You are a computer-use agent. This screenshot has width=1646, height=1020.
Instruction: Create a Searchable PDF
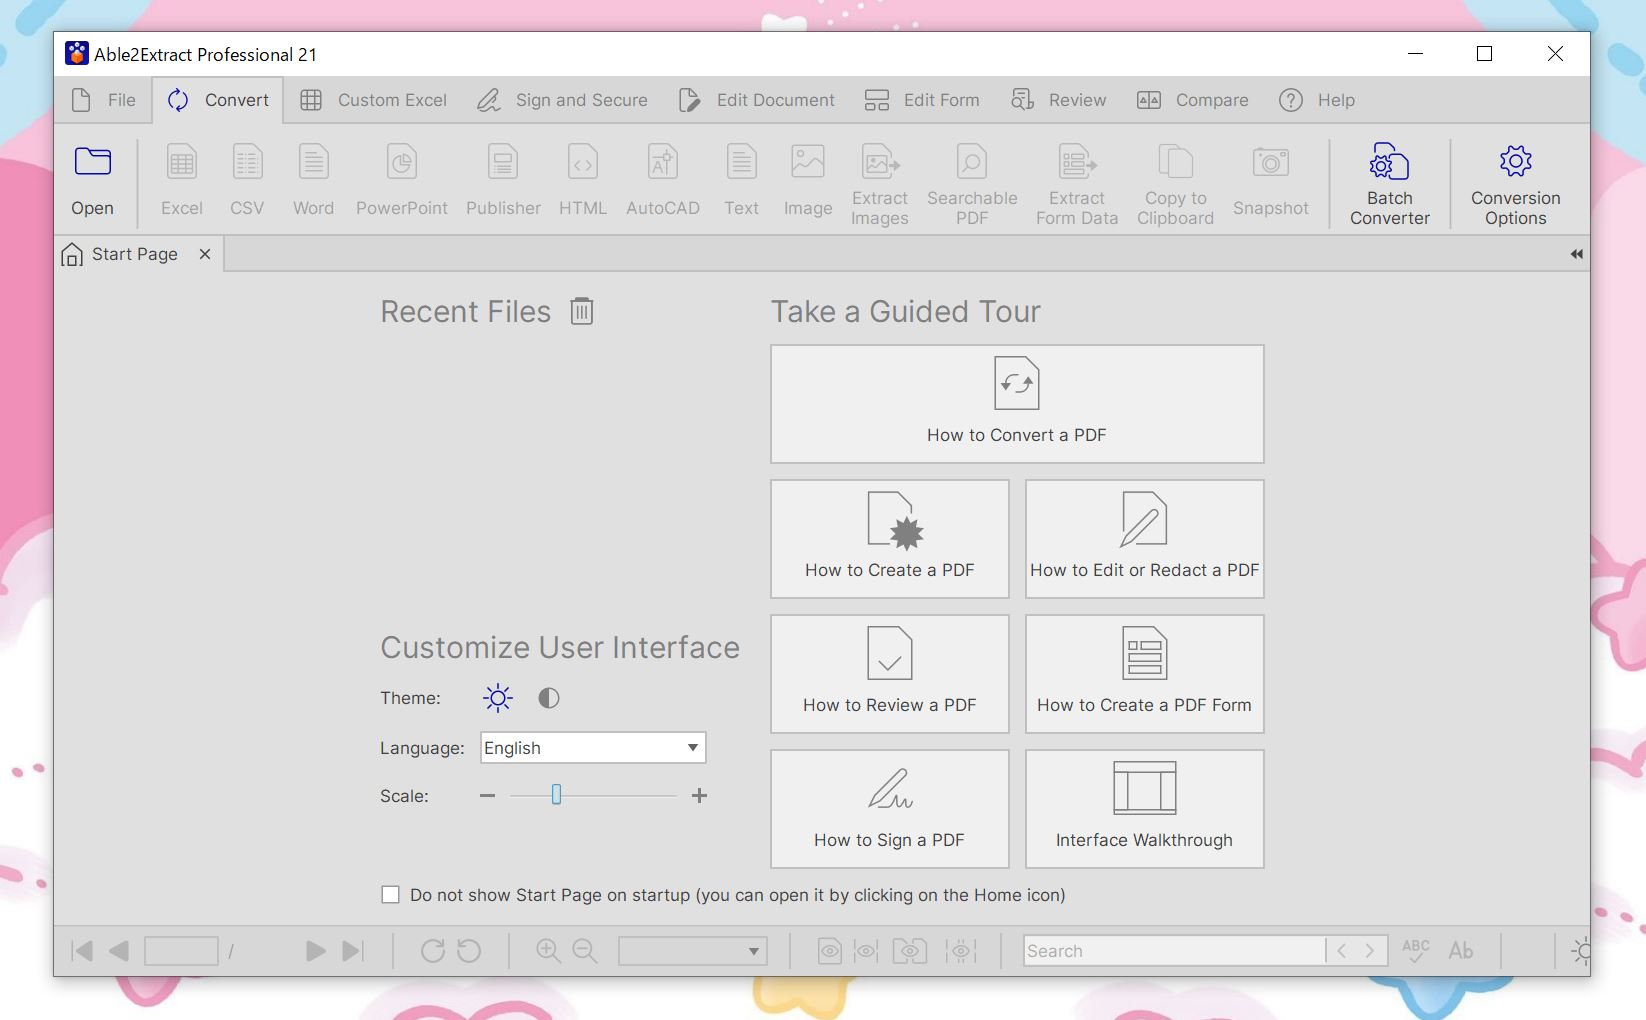(x=972, y=185)
